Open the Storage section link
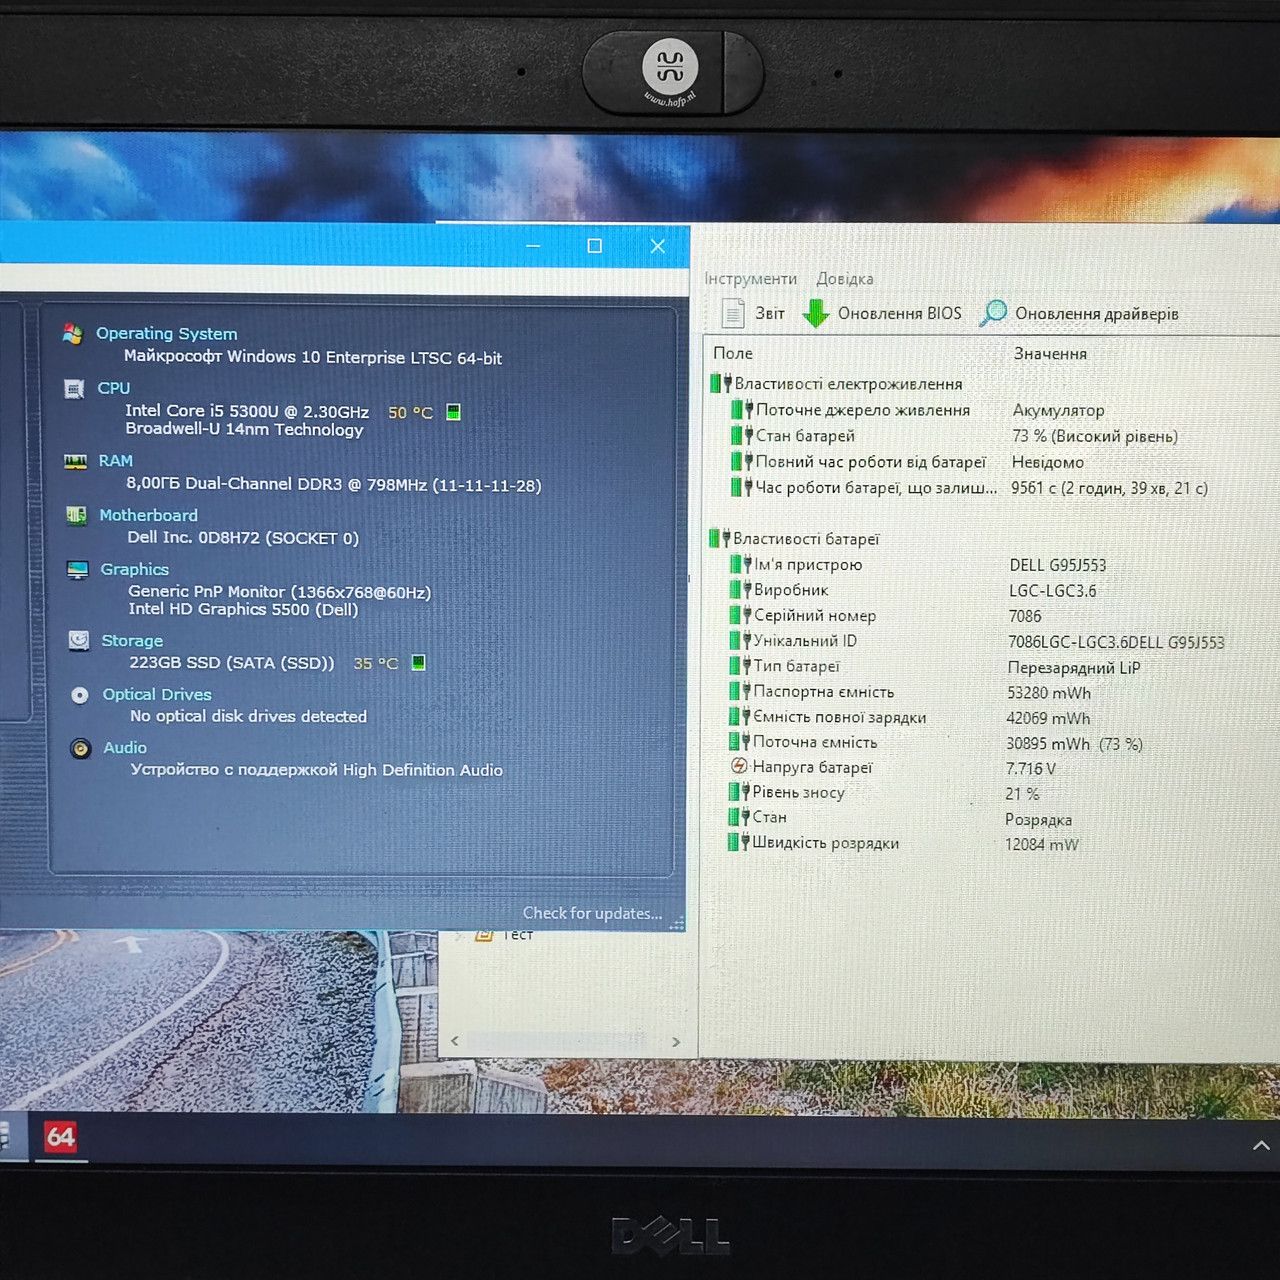Screen dimensions: 1280x1280 click(x=131, y=641)
